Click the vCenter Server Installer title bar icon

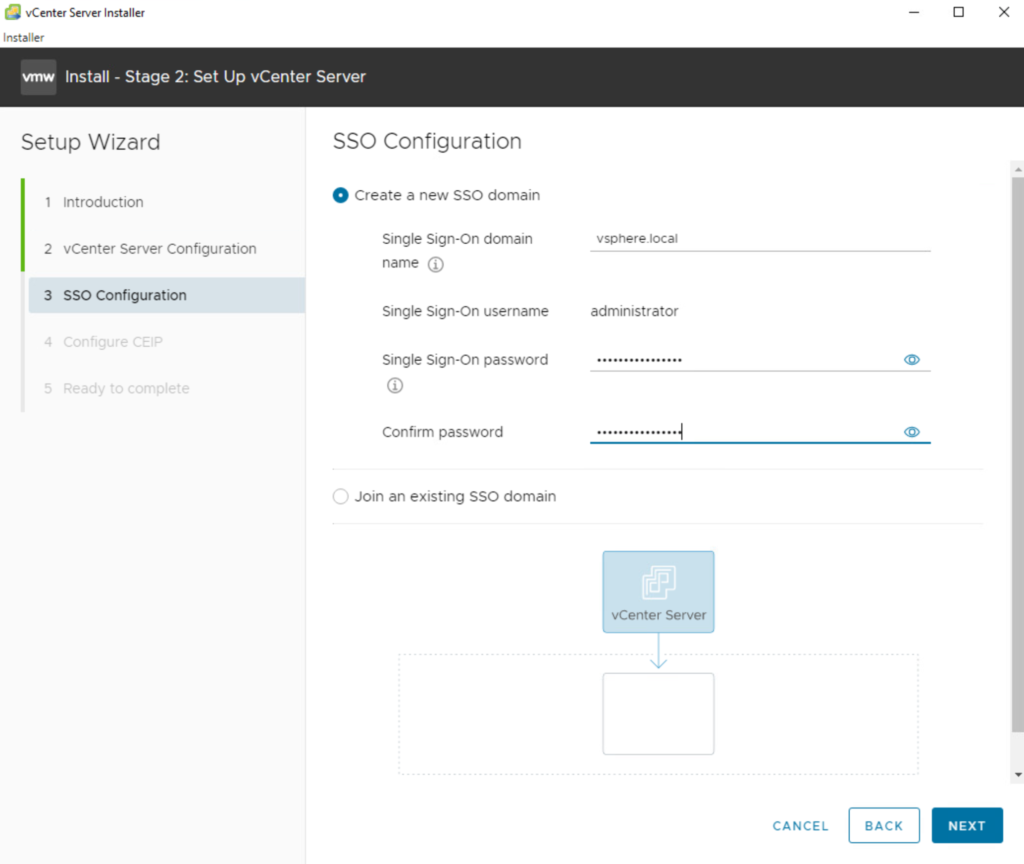click(x=12, y=12)
